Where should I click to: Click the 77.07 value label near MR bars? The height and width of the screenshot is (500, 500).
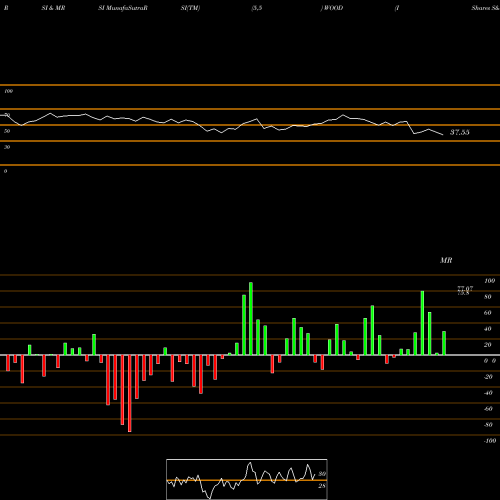[465, 288]
